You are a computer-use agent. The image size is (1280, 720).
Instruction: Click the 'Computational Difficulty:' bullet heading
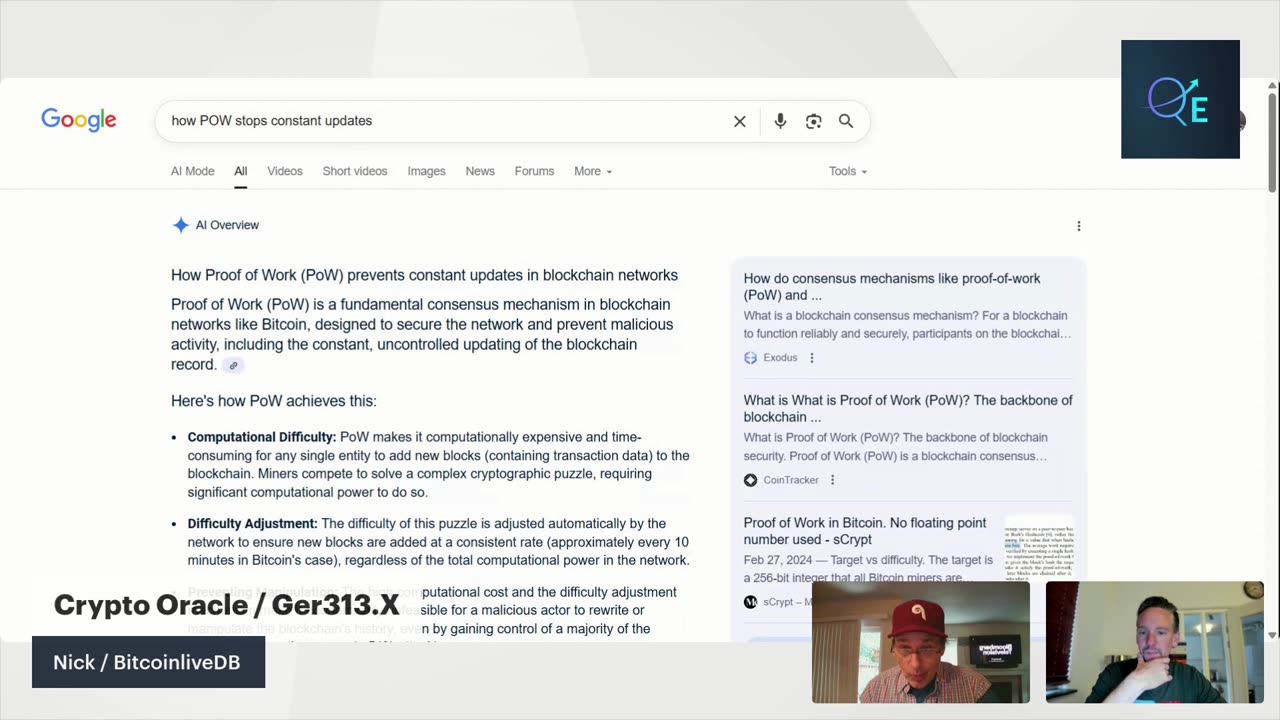point(262,437)
